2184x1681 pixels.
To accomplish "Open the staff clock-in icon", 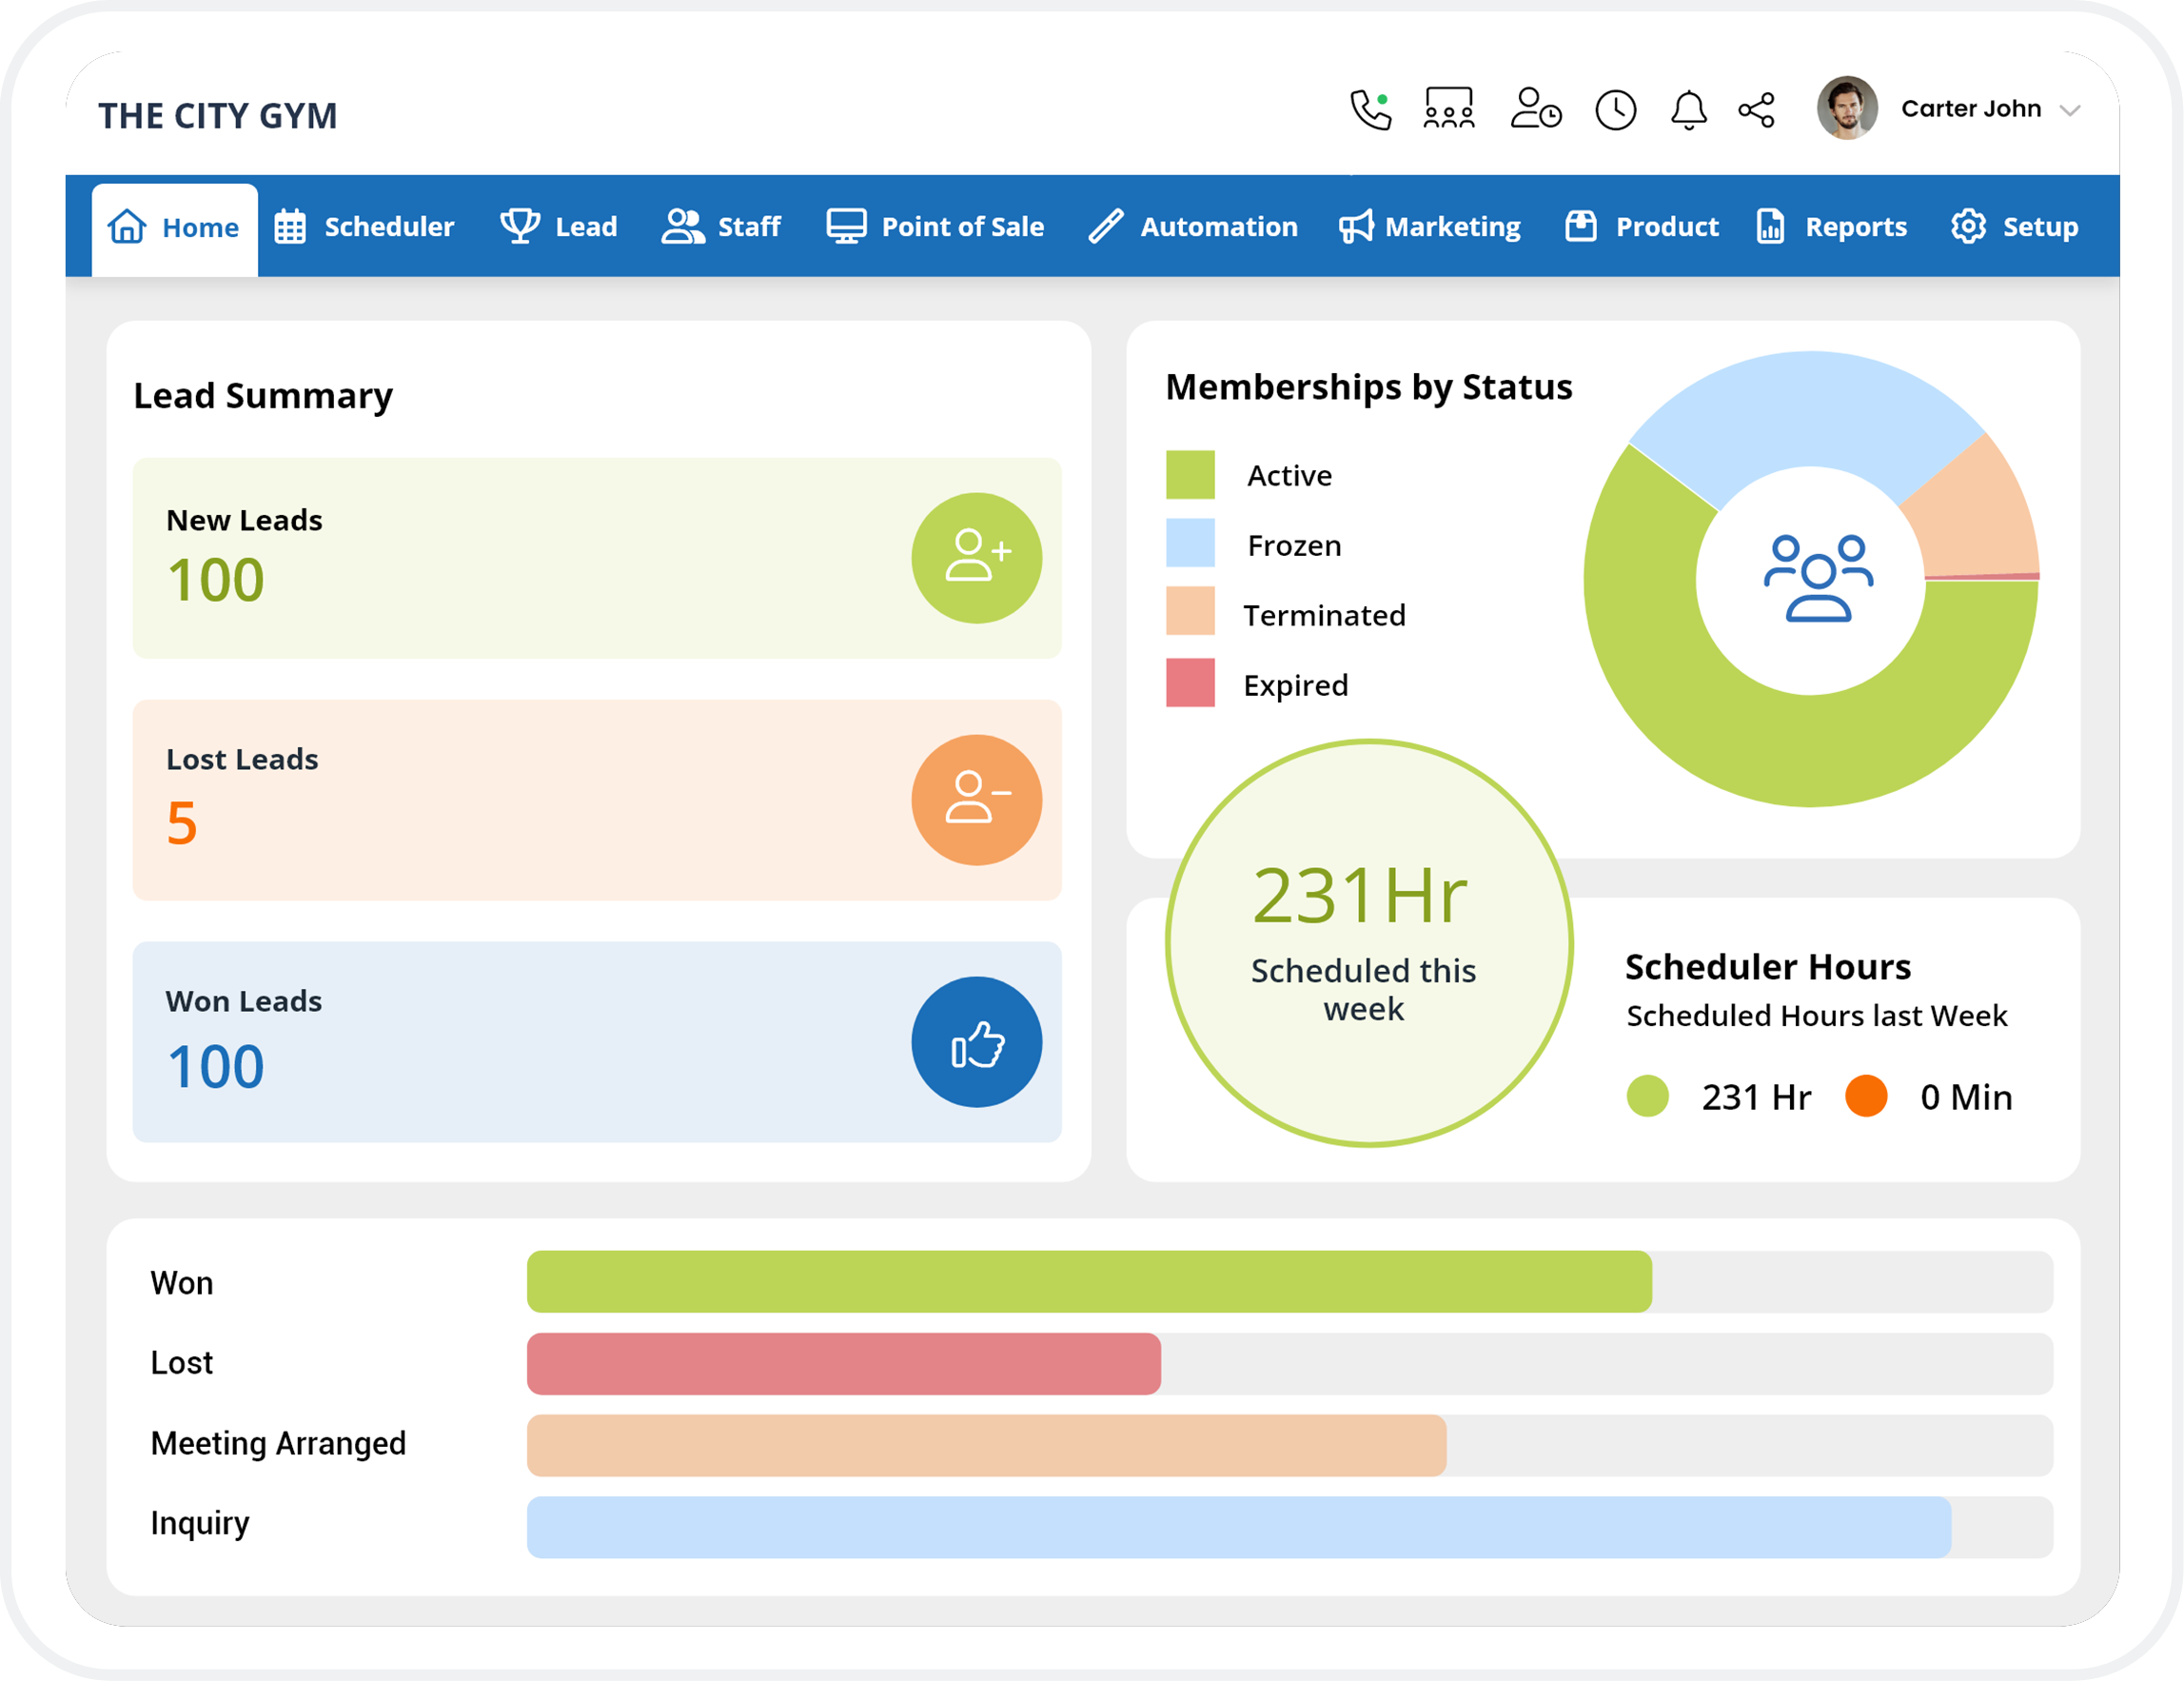I will click(1536, 110).
